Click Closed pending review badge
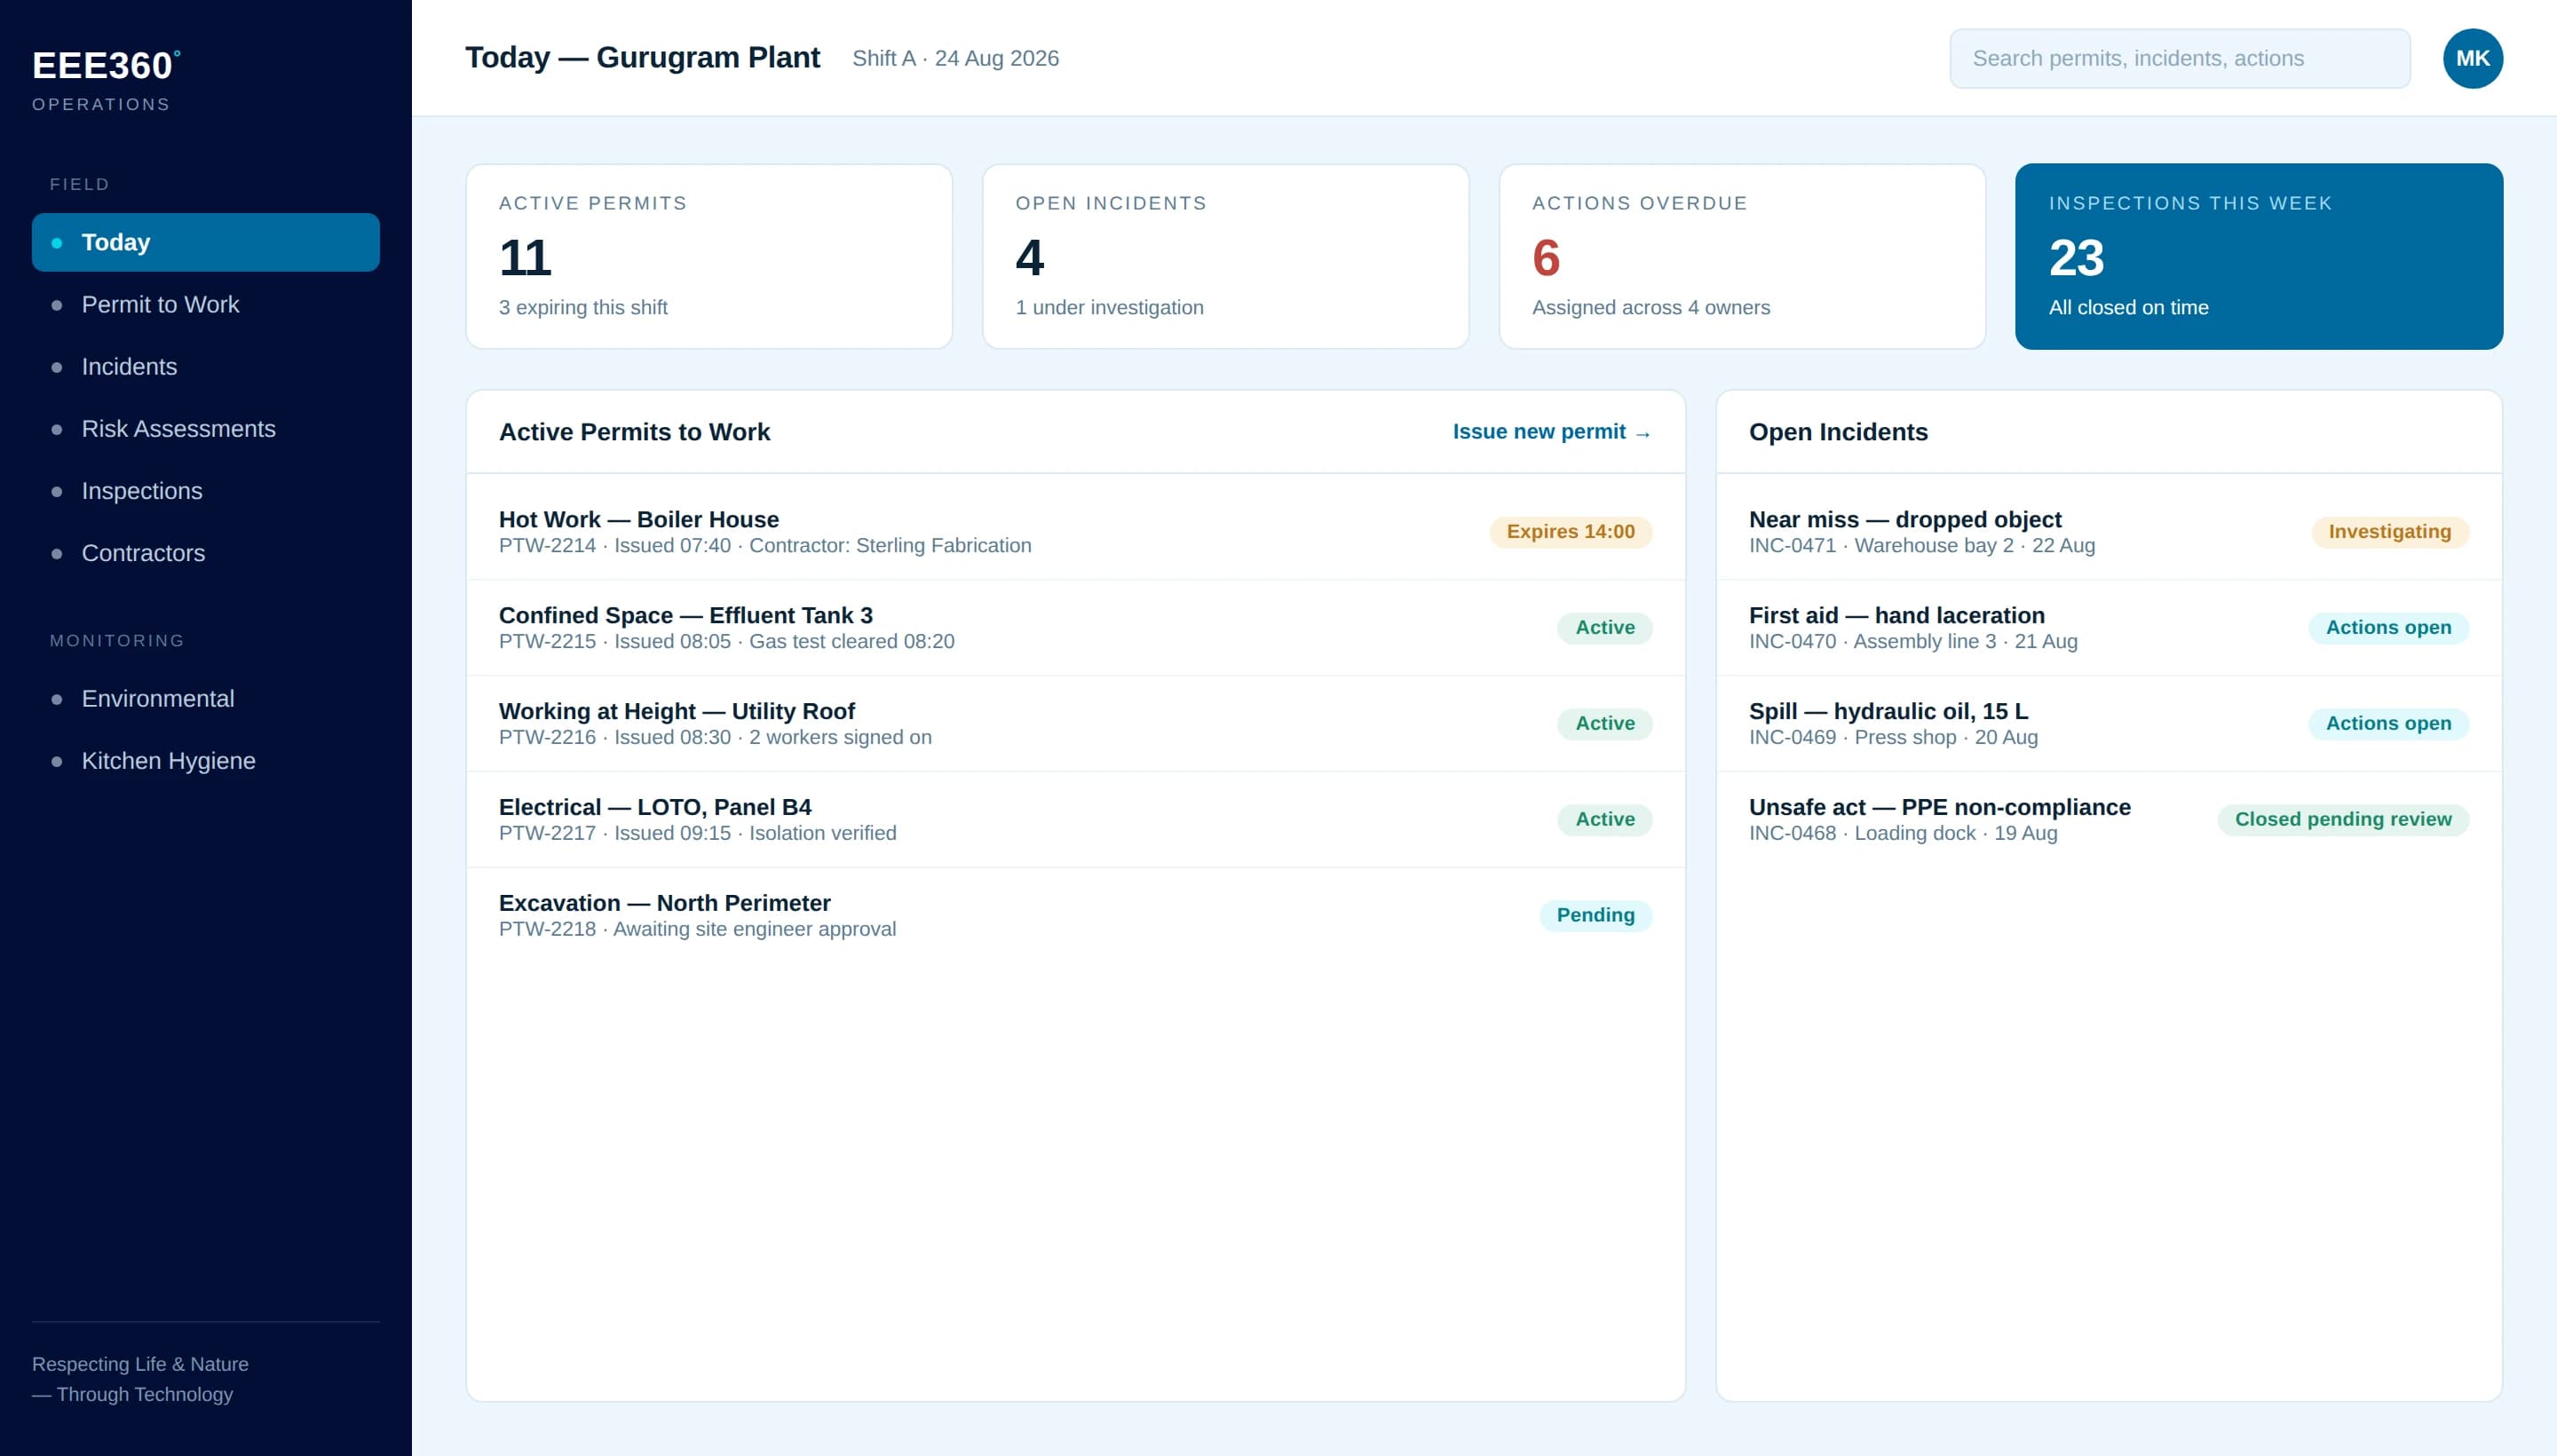This screenshot has height=1456, width=2557. pos(2342,819)
